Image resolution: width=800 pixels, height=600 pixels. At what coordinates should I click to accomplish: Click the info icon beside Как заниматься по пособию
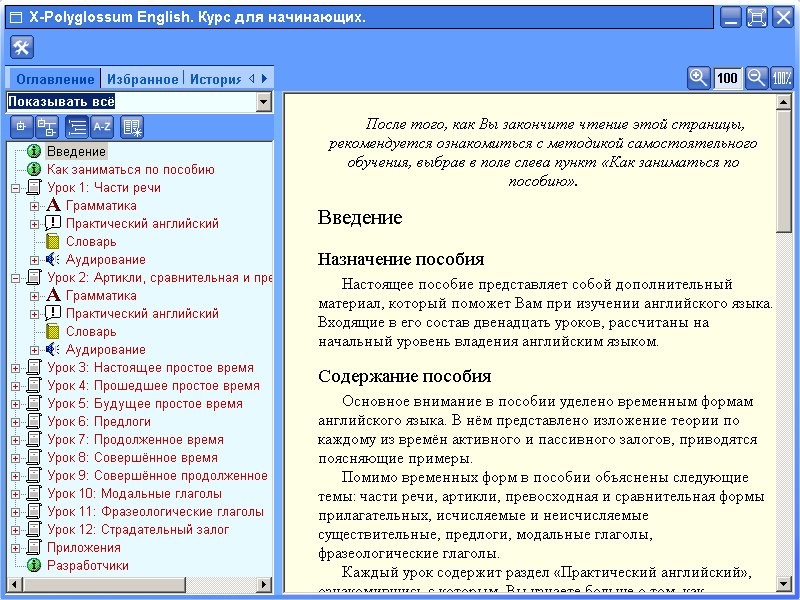[34, 169]
